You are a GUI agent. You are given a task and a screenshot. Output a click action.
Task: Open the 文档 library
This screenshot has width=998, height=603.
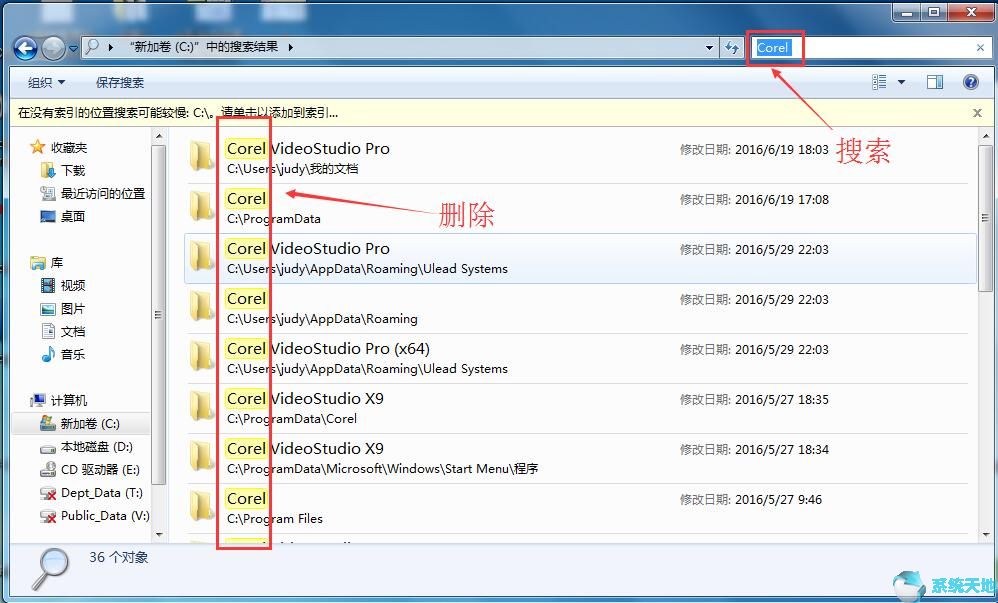73,332
